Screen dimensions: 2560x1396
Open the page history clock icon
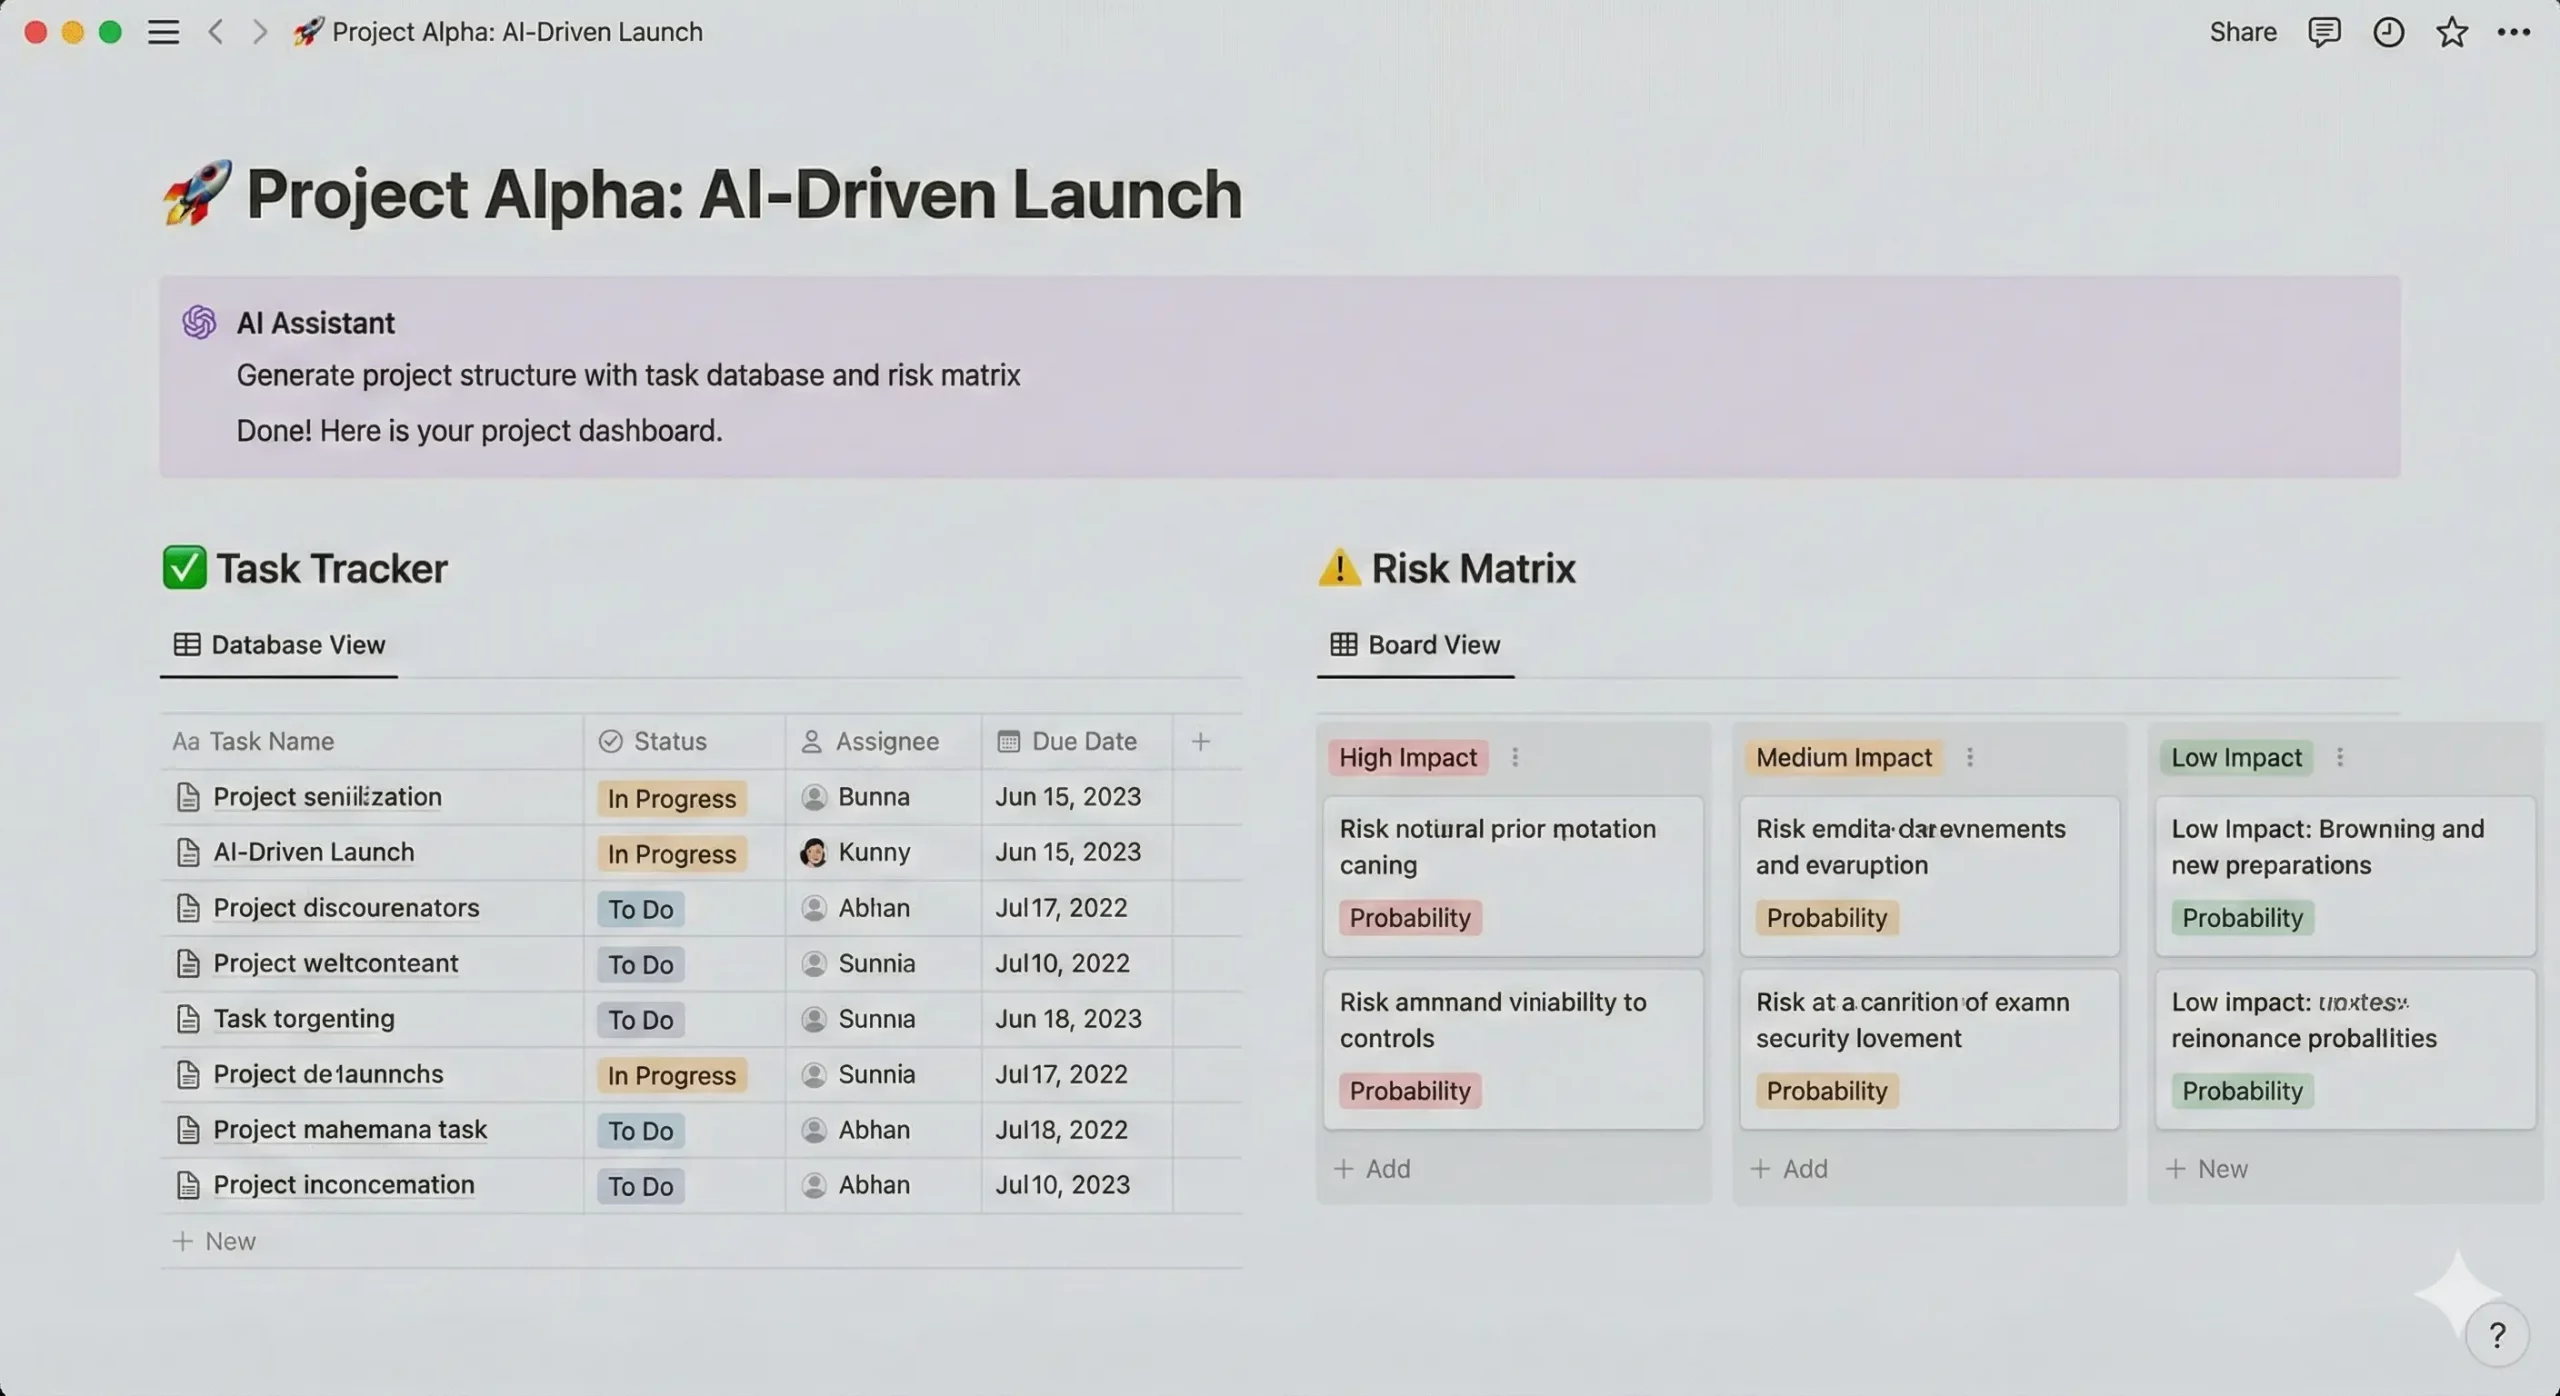pos(2388,31)
